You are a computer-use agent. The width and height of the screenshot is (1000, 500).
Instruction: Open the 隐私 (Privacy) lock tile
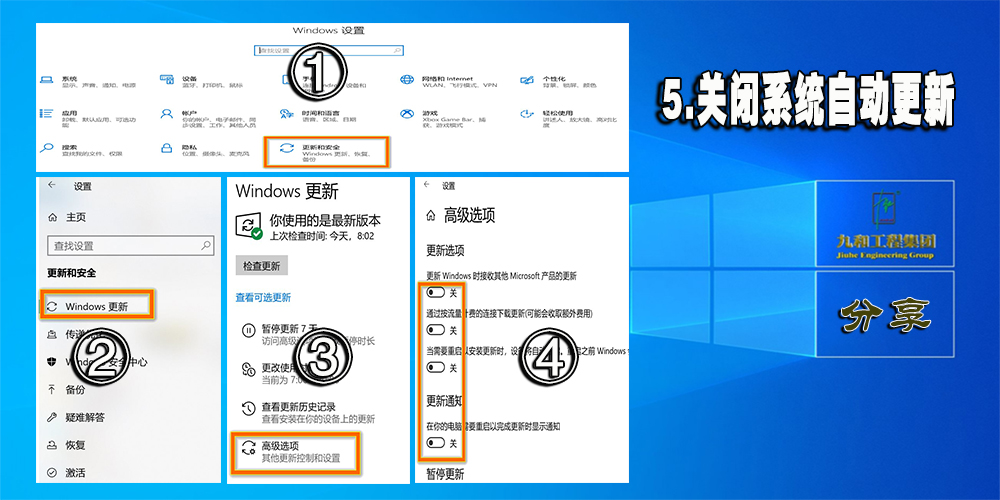[204, 150]
